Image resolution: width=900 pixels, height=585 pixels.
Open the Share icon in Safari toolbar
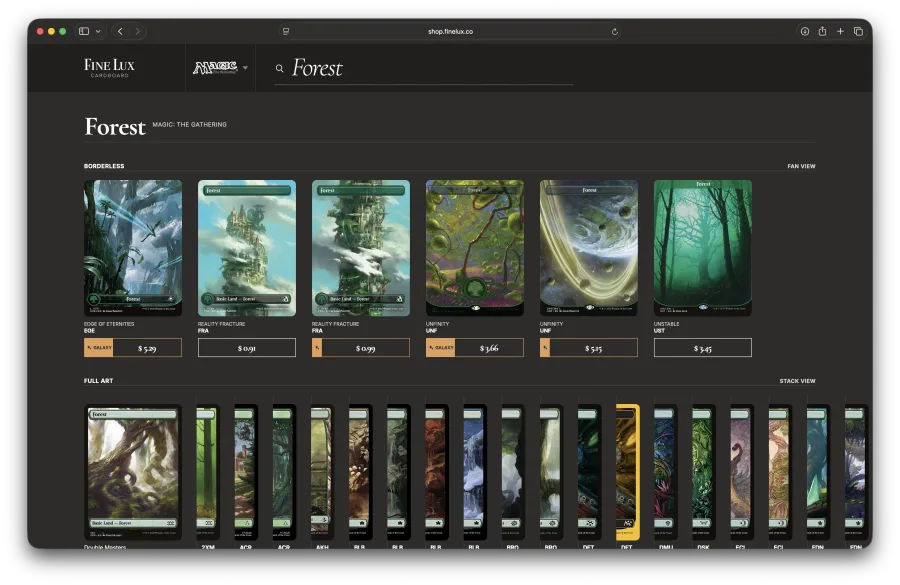(x=823, y=32)
